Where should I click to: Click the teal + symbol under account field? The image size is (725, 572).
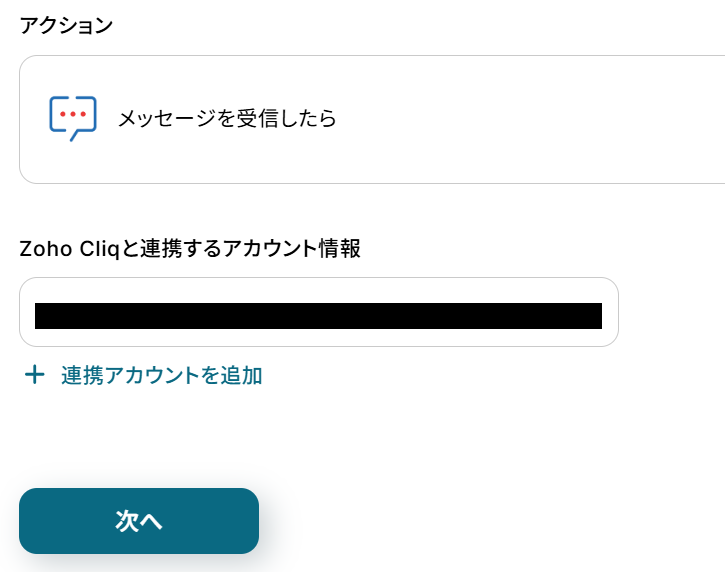35,375
